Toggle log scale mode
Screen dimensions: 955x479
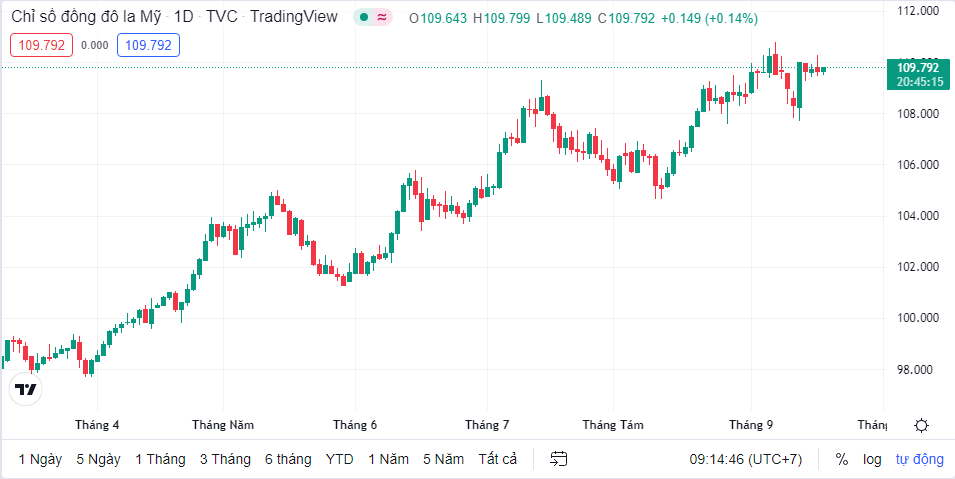[872, 459]
